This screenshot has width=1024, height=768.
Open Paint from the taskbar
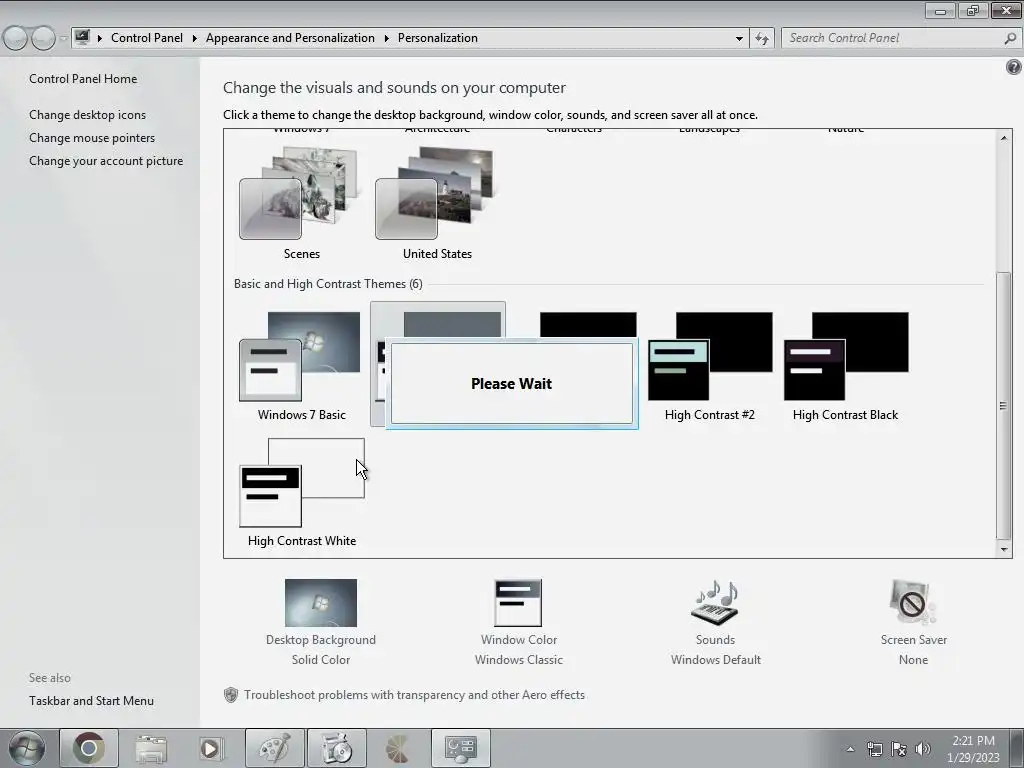274,748
